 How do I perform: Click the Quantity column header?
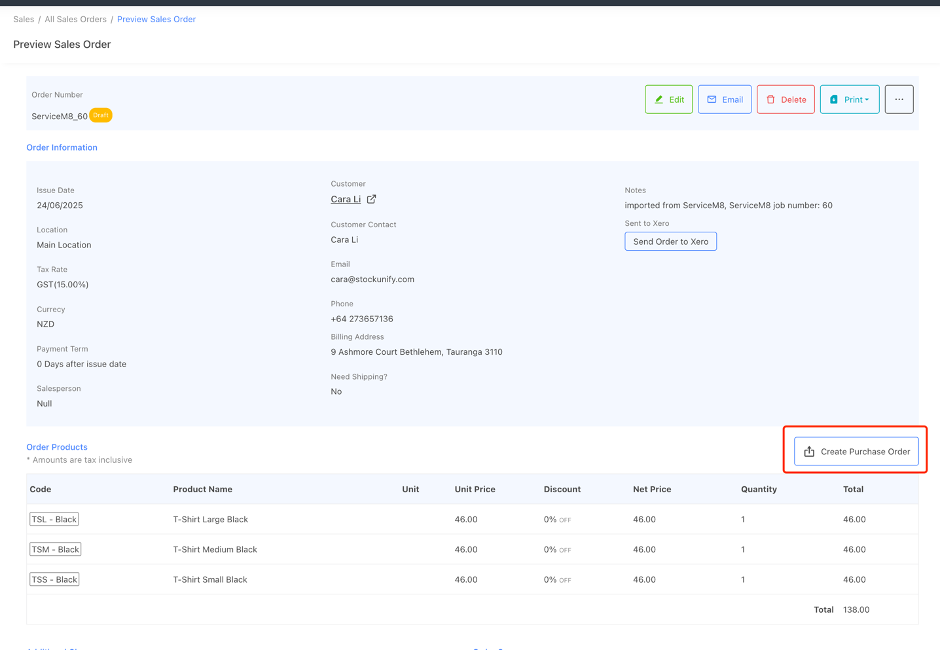coord(759,489)
